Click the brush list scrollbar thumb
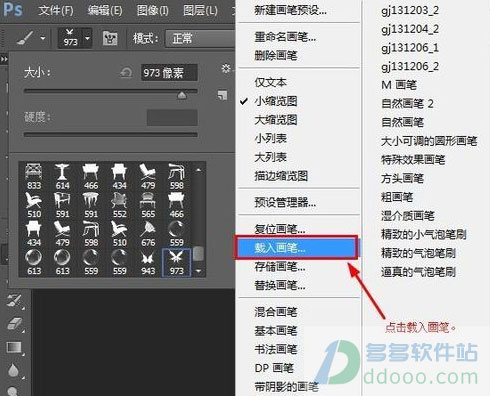This screenshot has width=490, height=396. tap(199, 253)
